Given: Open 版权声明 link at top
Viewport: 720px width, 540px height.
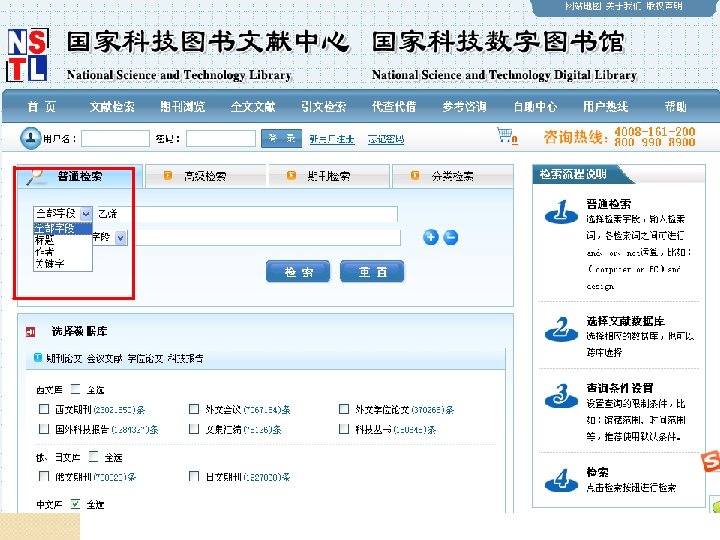Looking at the screenshot, I should coord(664,6).
